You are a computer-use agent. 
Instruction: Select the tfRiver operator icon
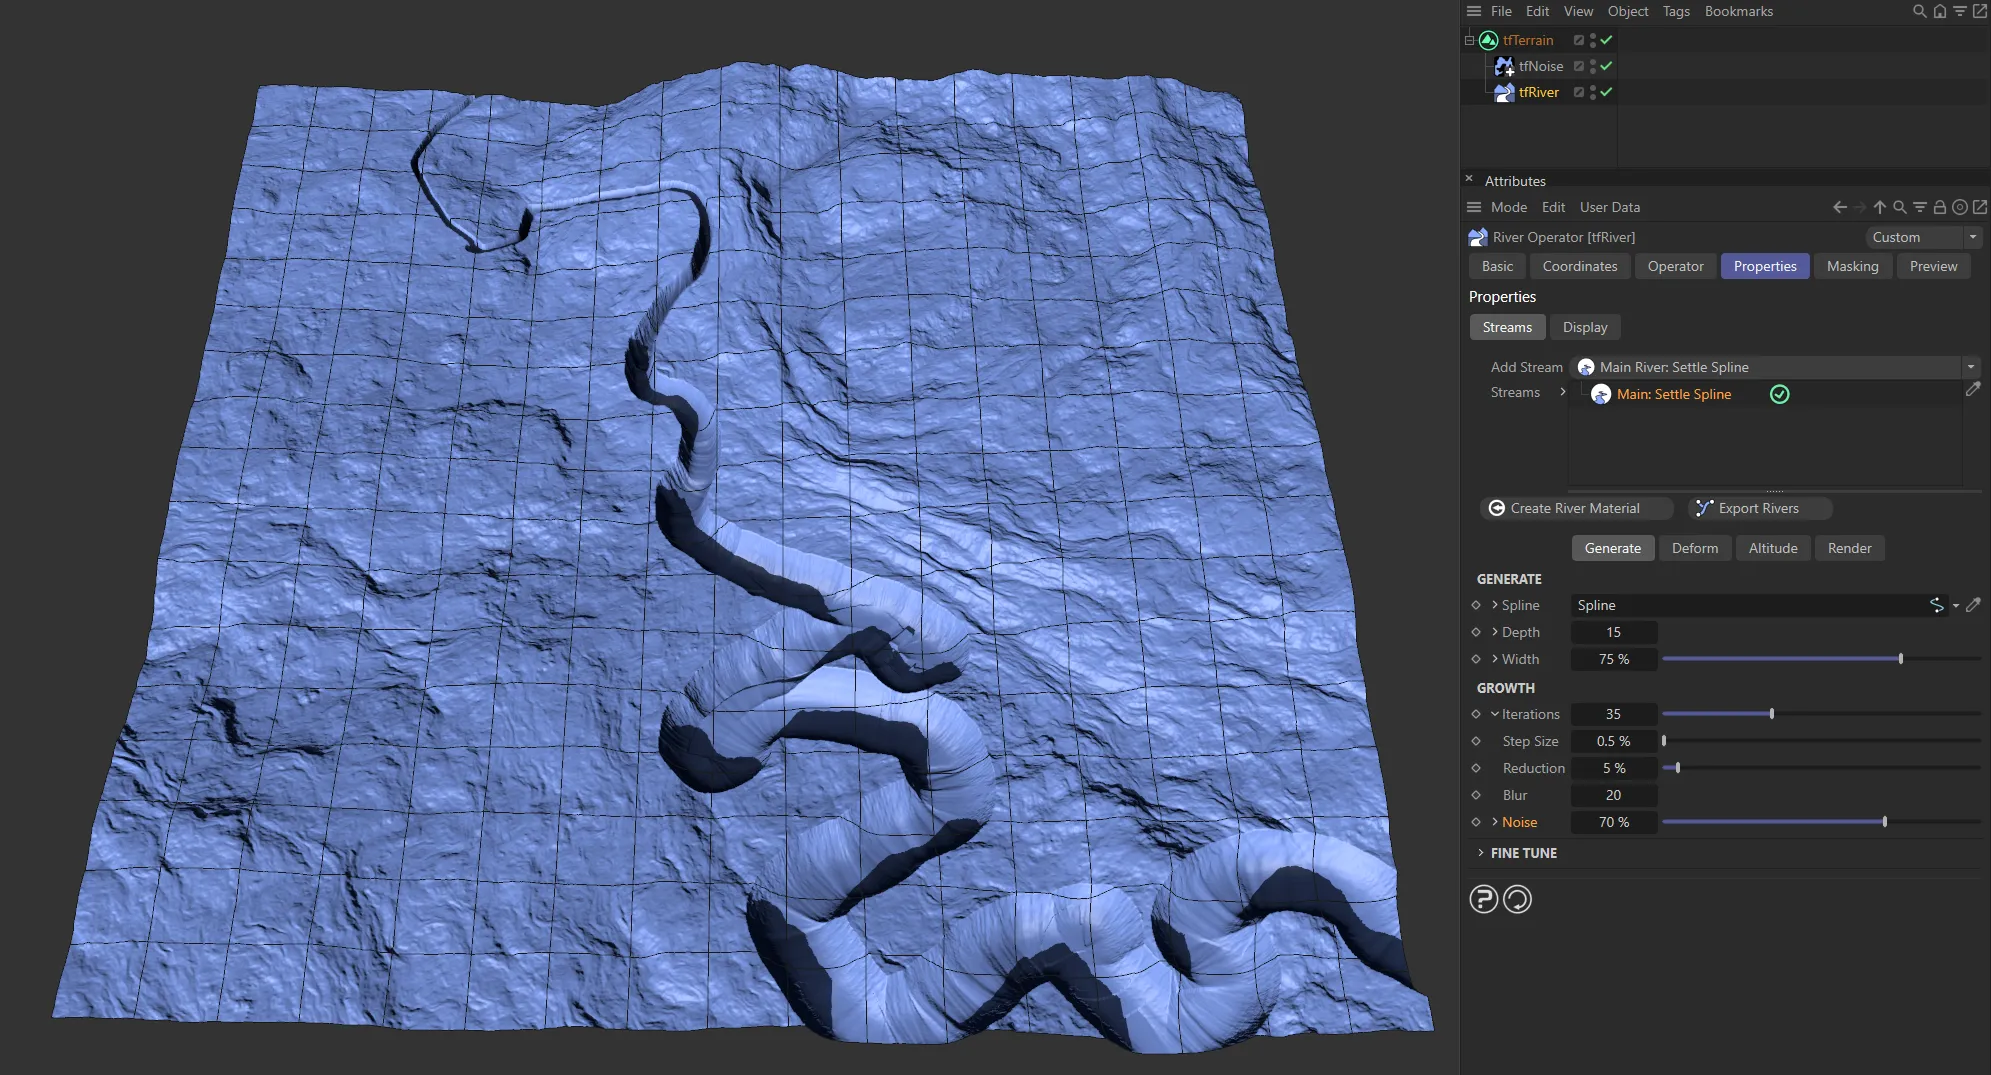(x=1506, y=92)
